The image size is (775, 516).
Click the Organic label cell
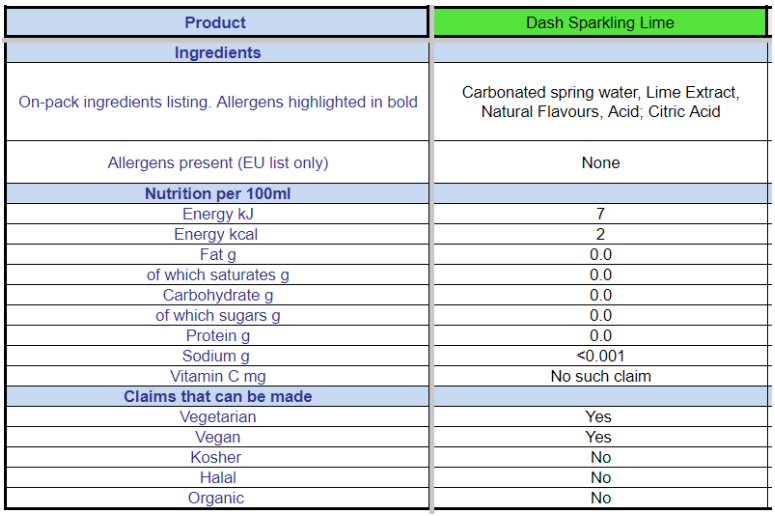pyautogui.click(x=217, y=498)
